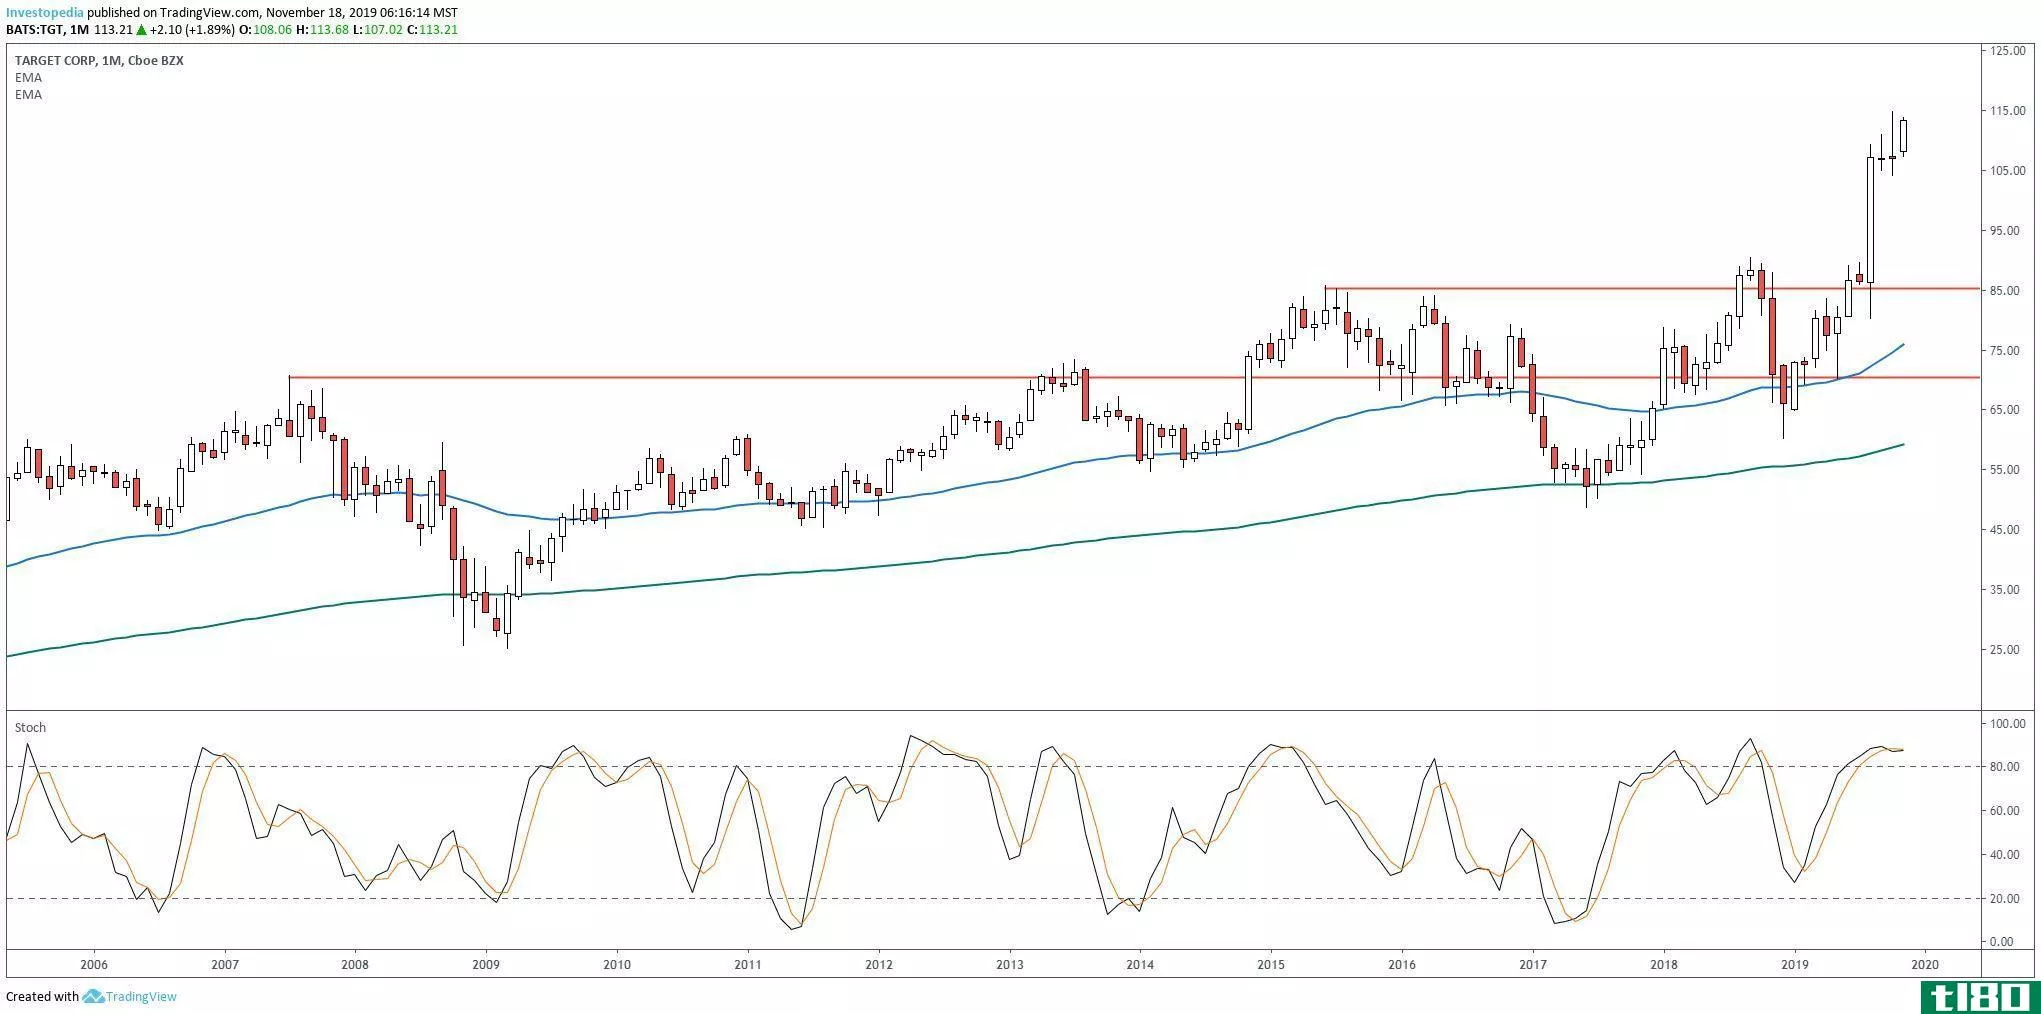This screenshot has width=2041, height=1014.
Task: Select the lower red horizontal line near 70
Action: coord(1134,377)
